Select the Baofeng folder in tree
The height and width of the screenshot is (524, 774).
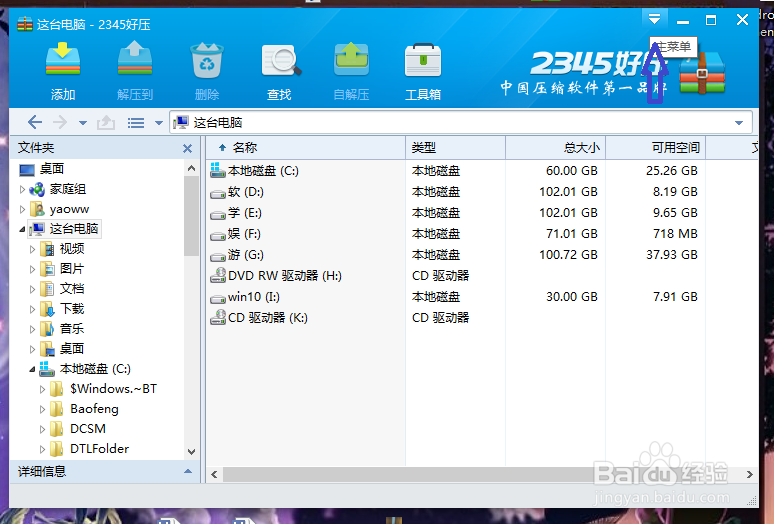(x=94, y=409)
